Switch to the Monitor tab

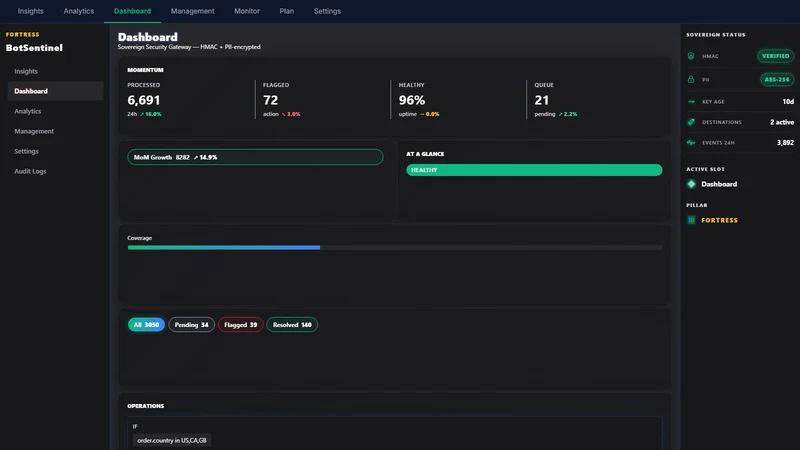pos(247,11)
